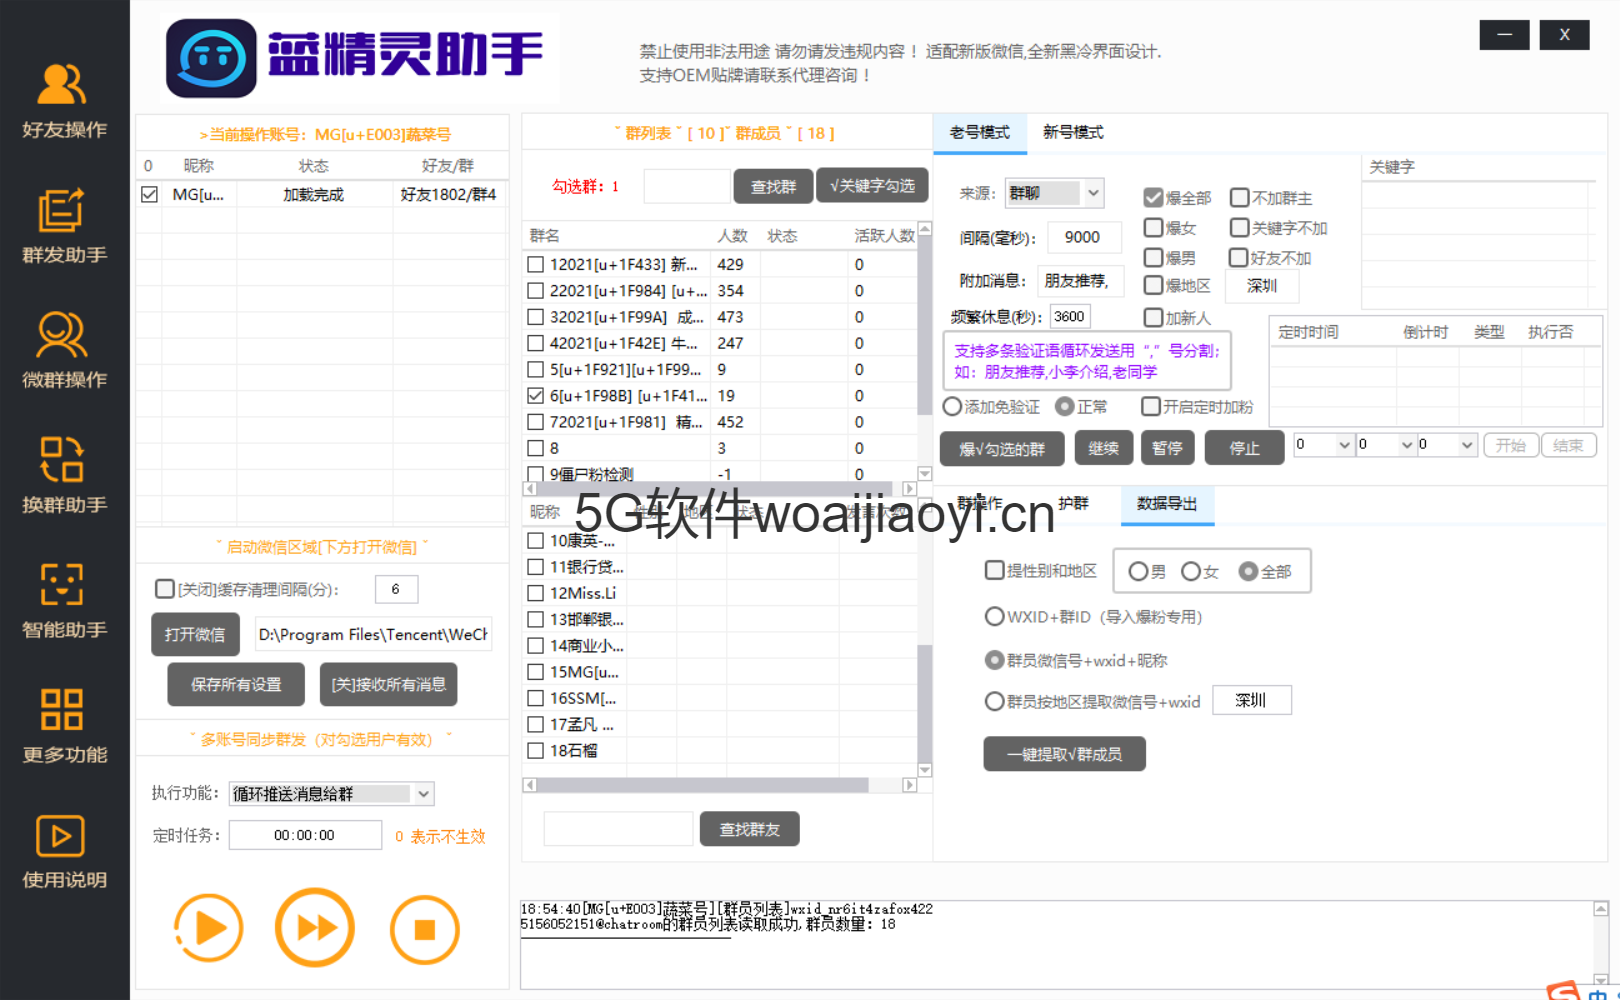Click the 继续 button
The width and height of the screenshot is (1620, 1000).
pyautogui.click(x=1104, y=448)
